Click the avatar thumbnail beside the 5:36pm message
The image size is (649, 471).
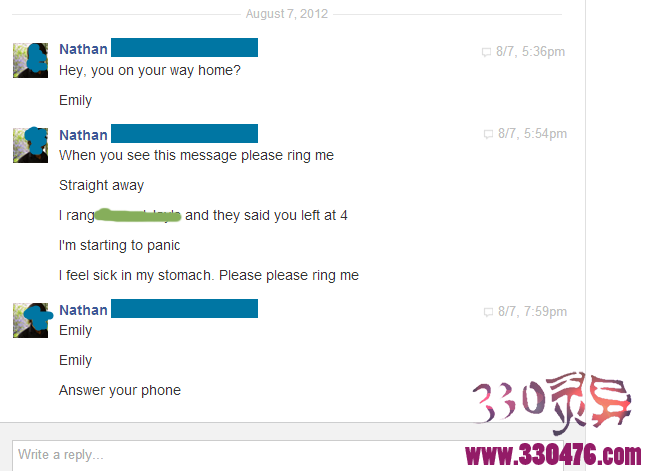tap(30, 60)
